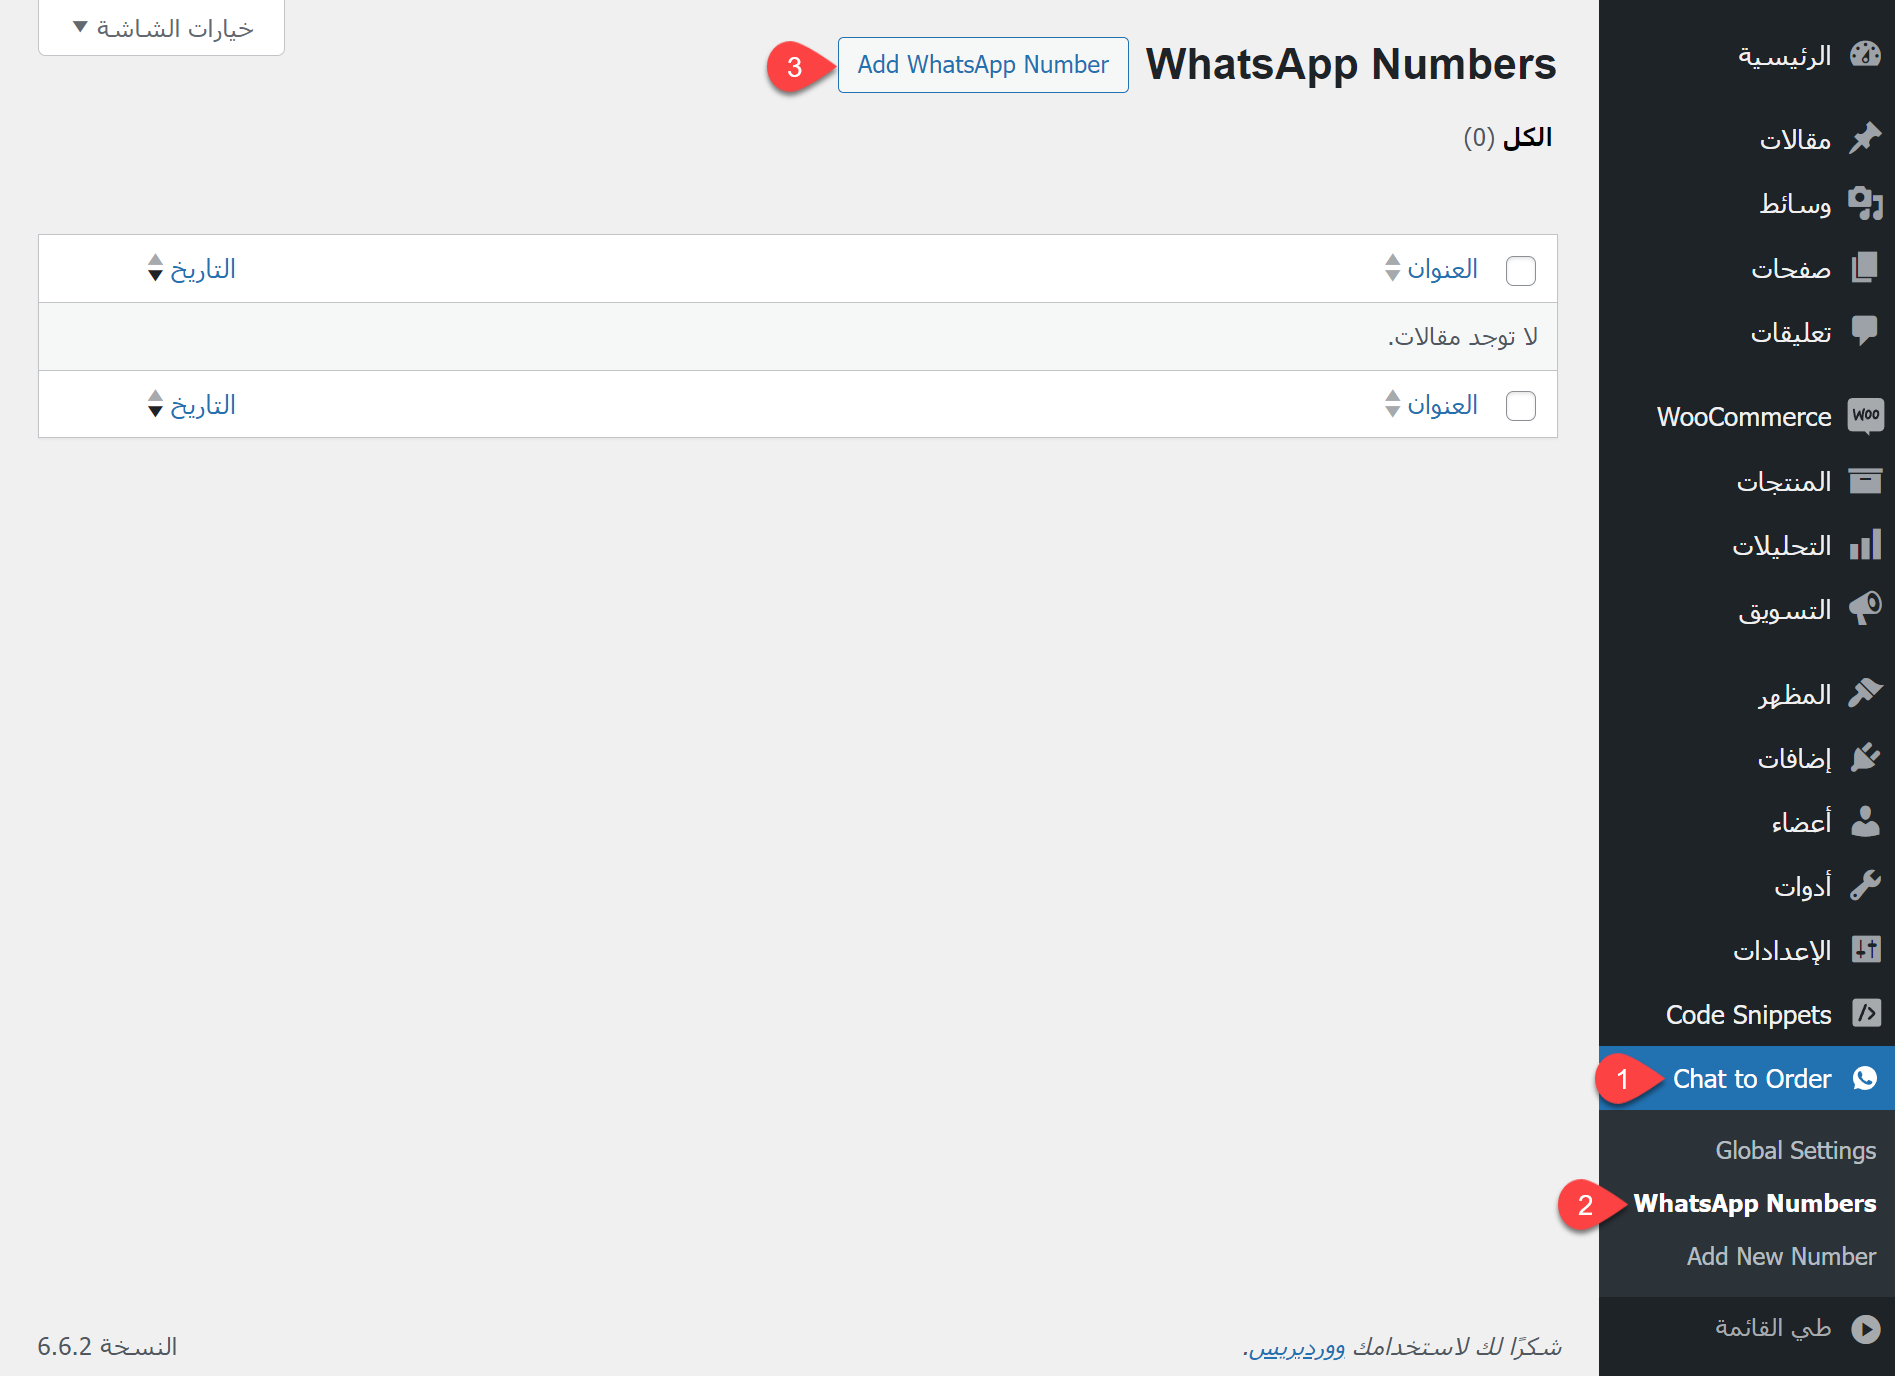
Task: Open the المنتجات products menu
Action: click(1747, 481)
